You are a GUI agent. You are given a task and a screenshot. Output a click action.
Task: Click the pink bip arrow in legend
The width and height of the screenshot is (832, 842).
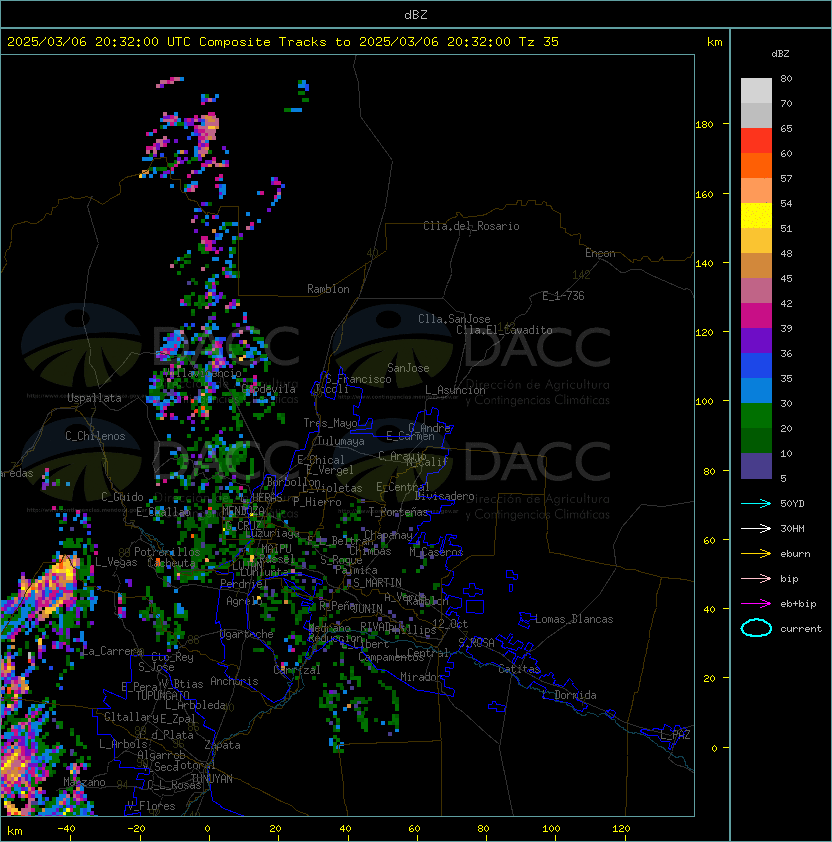click(756, 578)
